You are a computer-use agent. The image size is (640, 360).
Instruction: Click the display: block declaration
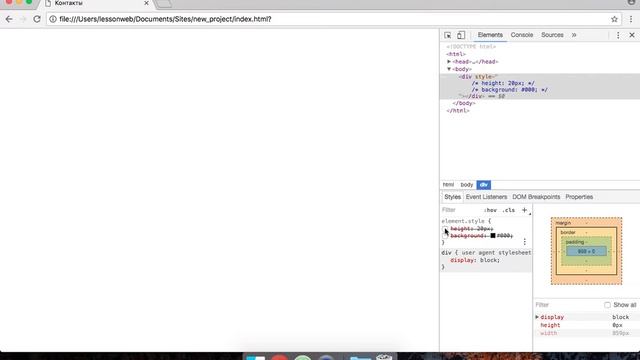point(475,260)
